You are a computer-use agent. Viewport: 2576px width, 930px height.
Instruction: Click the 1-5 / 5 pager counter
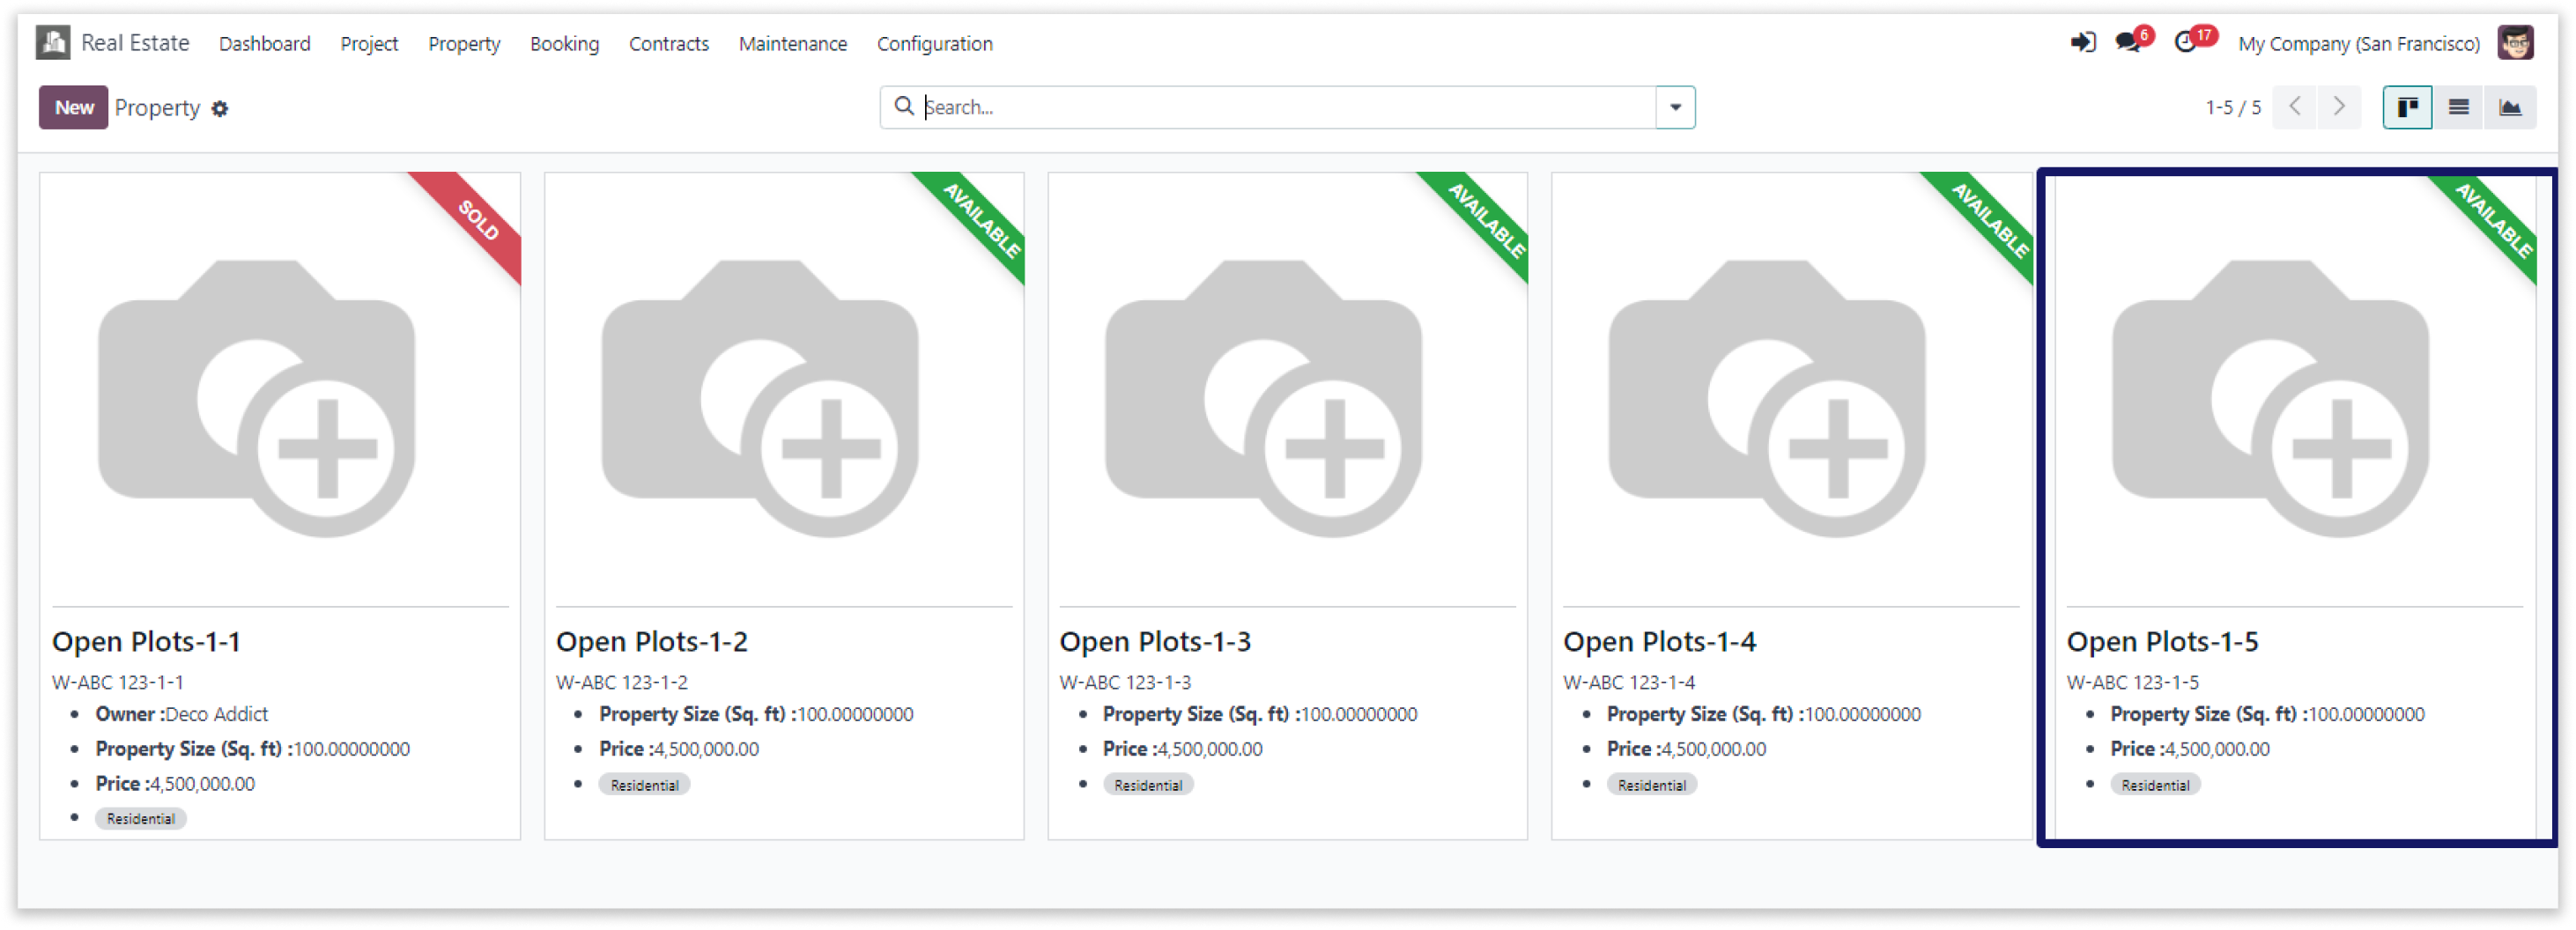[x=2232, y=107]
